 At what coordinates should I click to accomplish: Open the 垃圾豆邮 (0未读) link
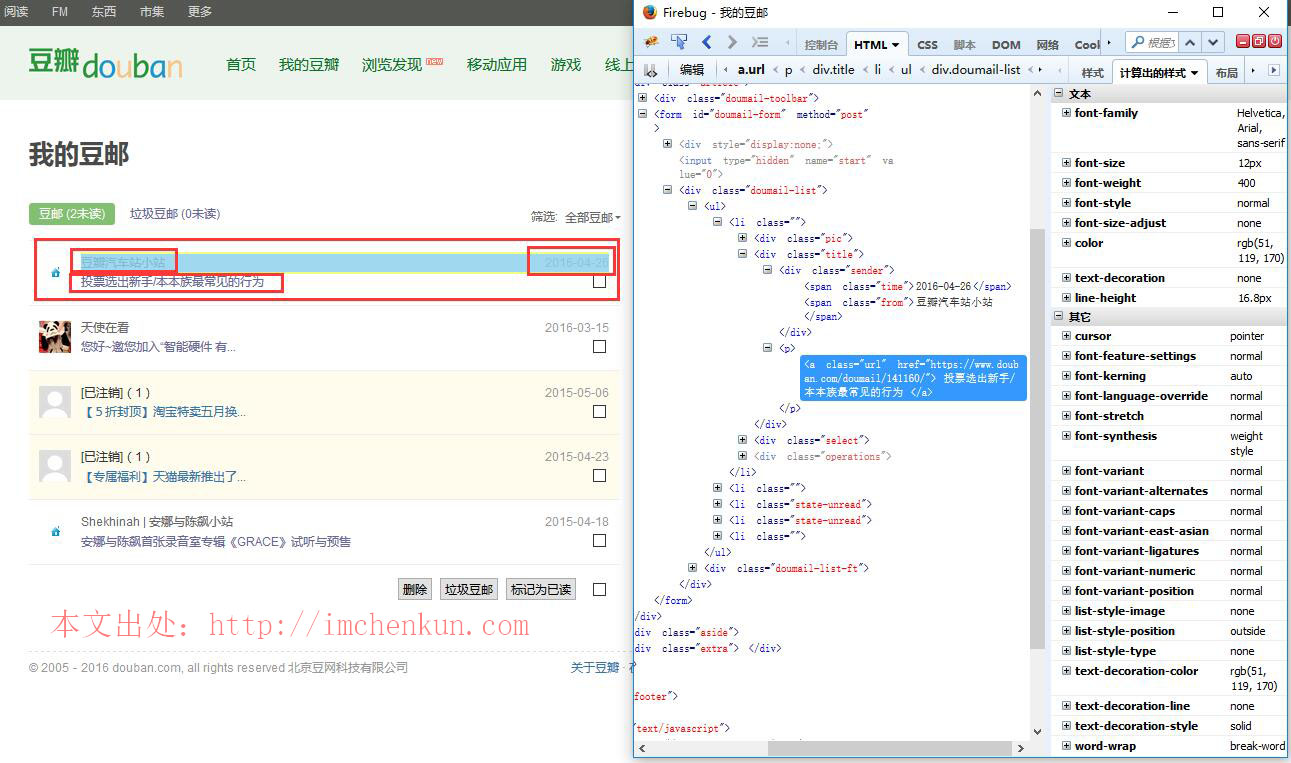(x=175, y=214)
